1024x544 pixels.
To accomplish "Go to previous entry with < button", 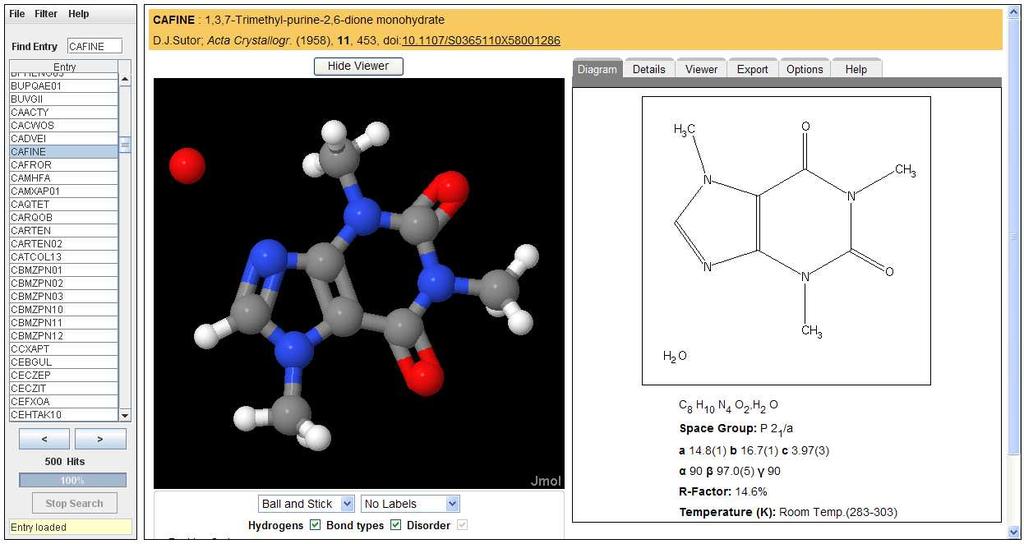I will 44,439.
